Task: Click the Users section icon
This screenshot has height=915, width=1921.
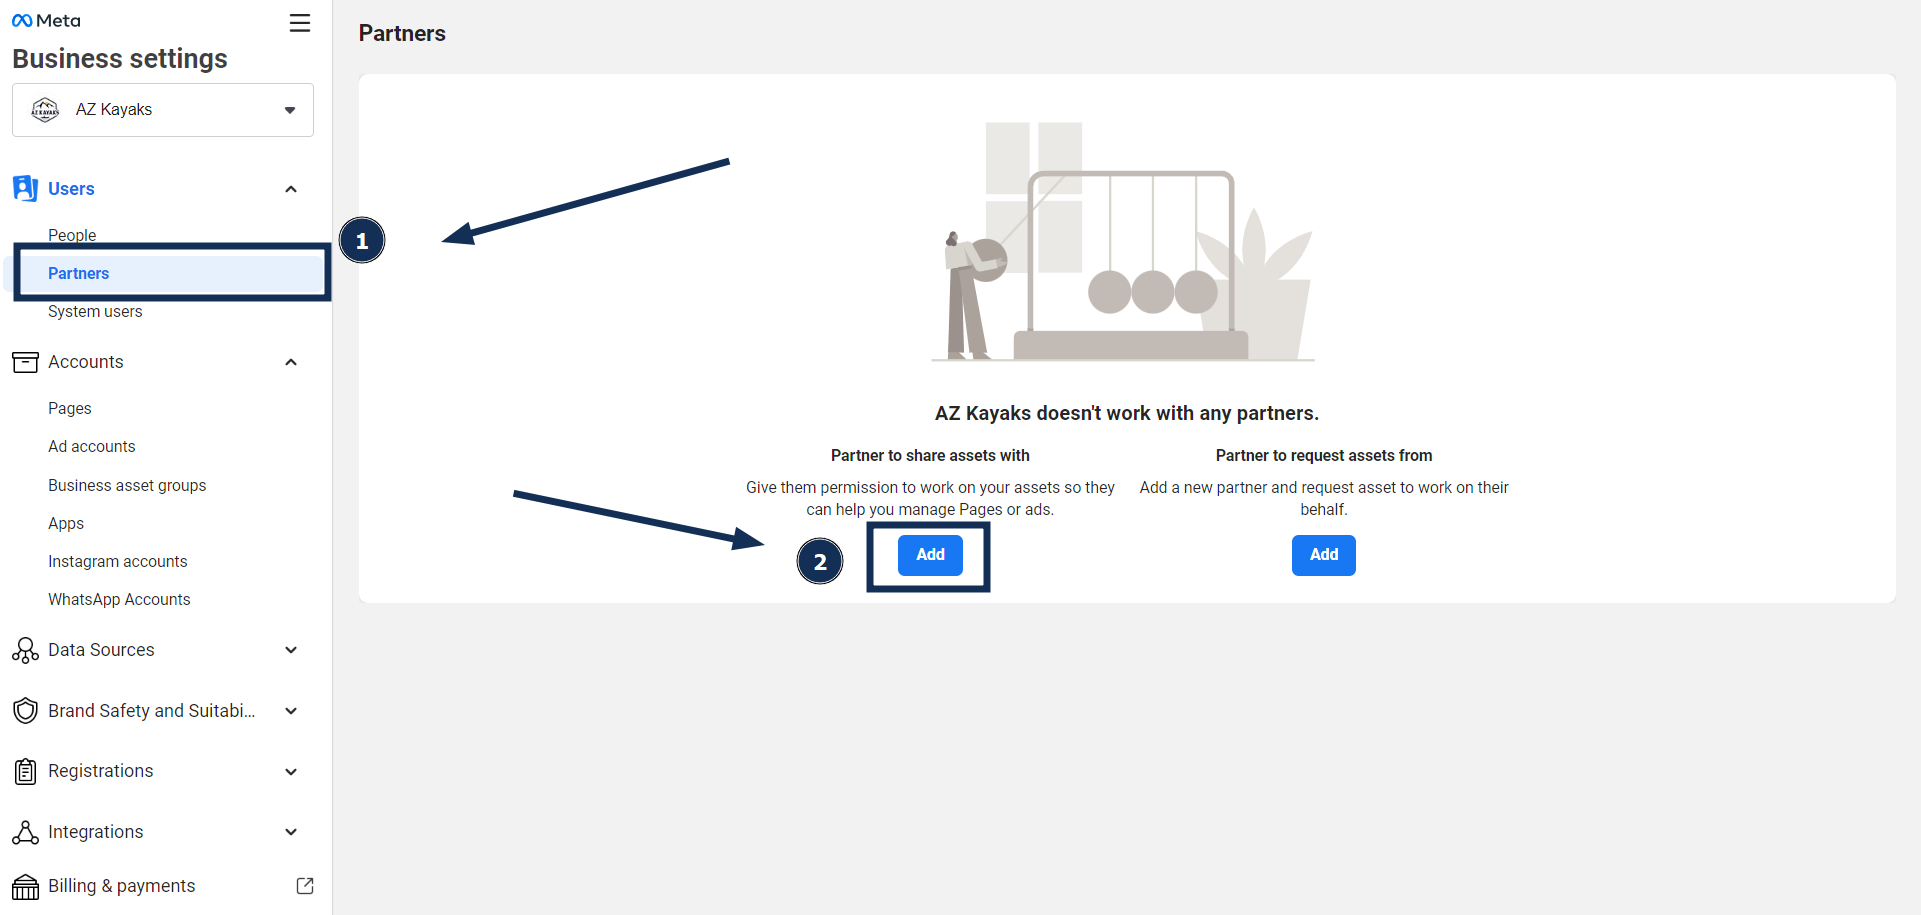Action: point(25,188)
